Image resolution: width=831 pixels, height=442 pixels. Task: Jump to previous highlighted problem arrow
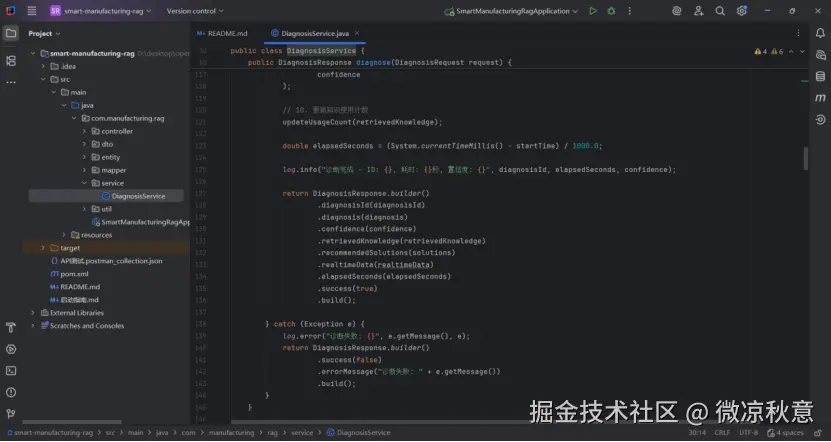coord(791,51)
